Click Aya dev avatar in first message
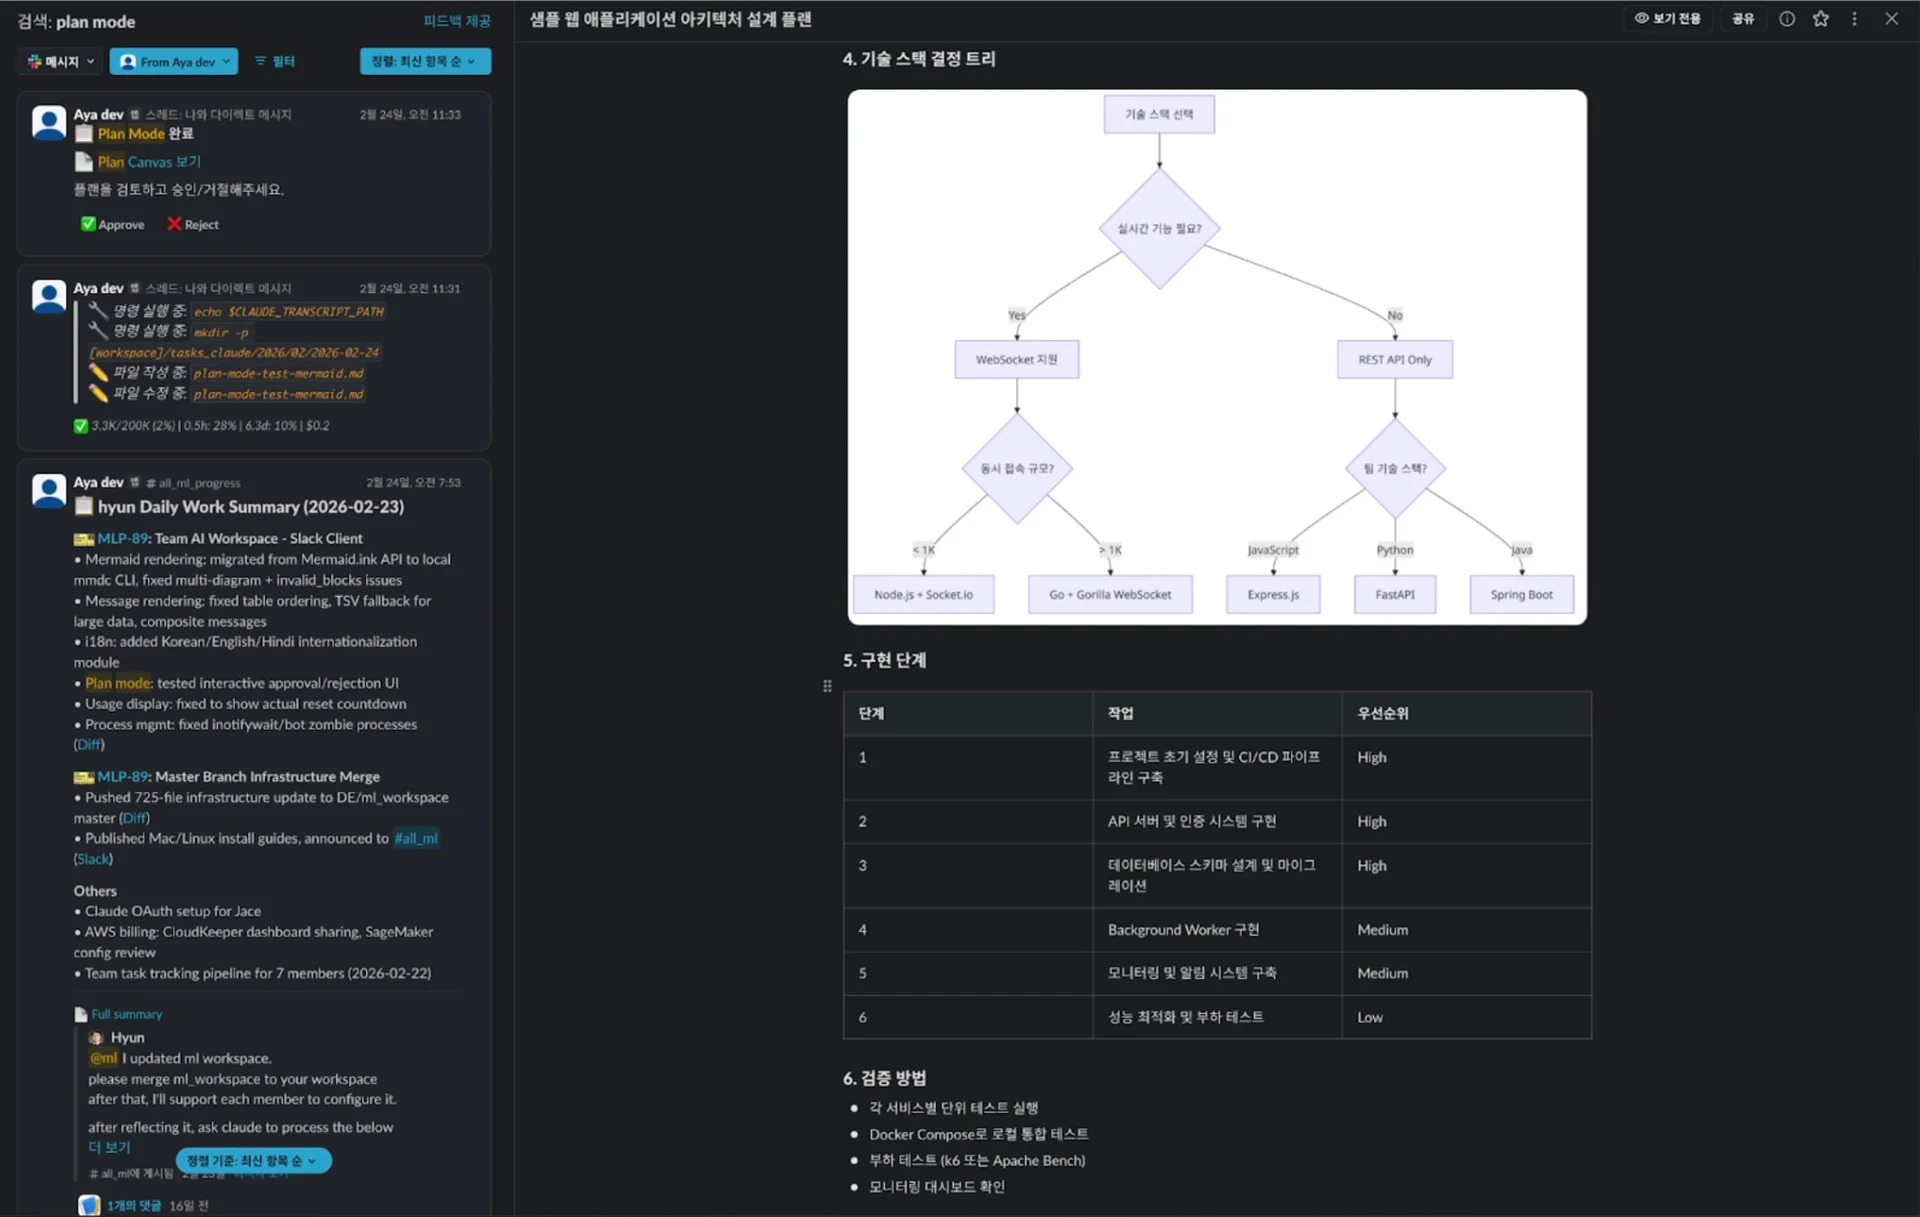Viewport: 1920px width, 1217px height. tap(49, 122)
